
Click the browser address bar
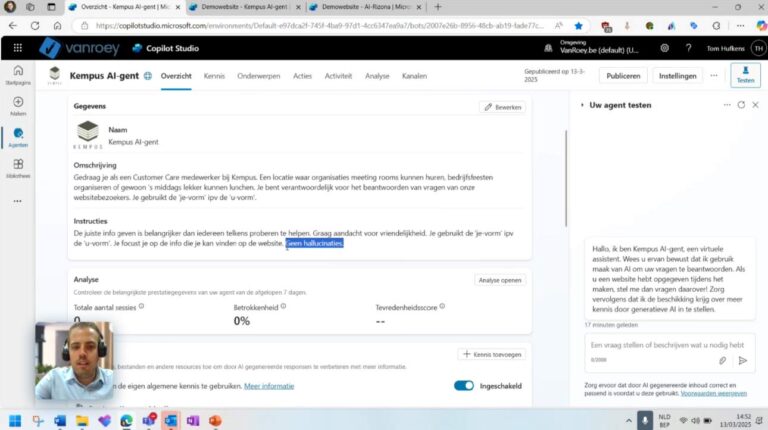[x=318, y=25]
